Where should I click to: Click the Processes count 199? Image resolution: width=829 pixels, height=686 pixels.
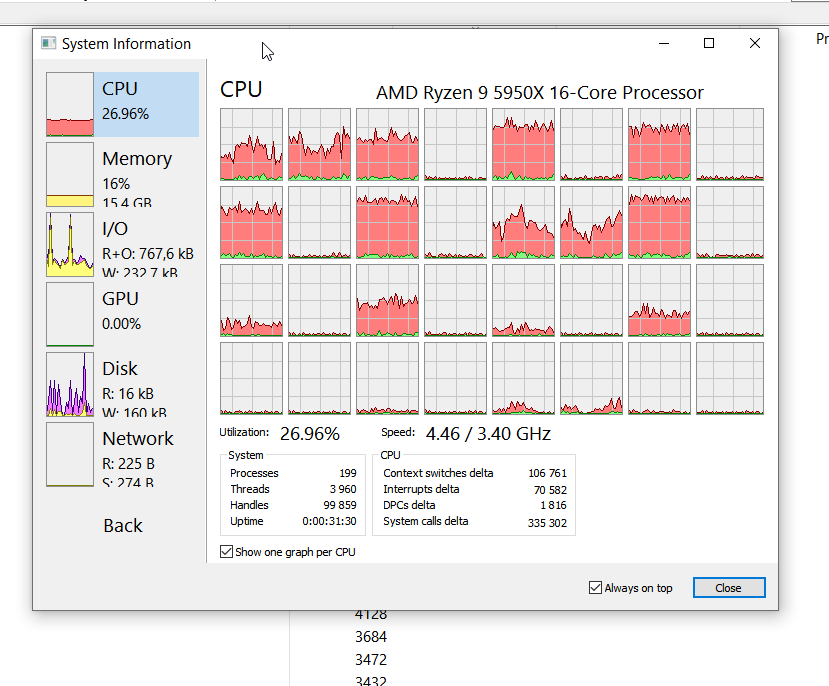348,473
